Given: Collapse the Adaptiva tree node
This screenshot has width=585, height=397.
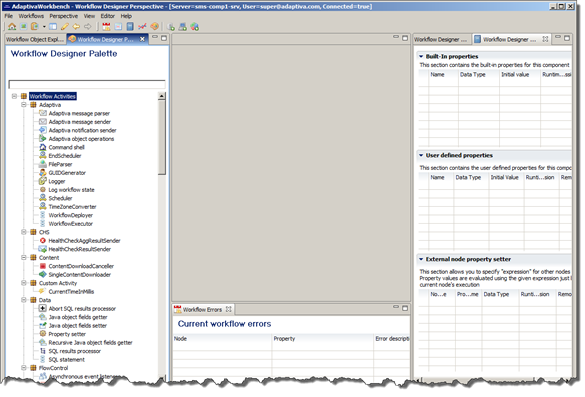Looking at the screenshot, I should [24, 105].
